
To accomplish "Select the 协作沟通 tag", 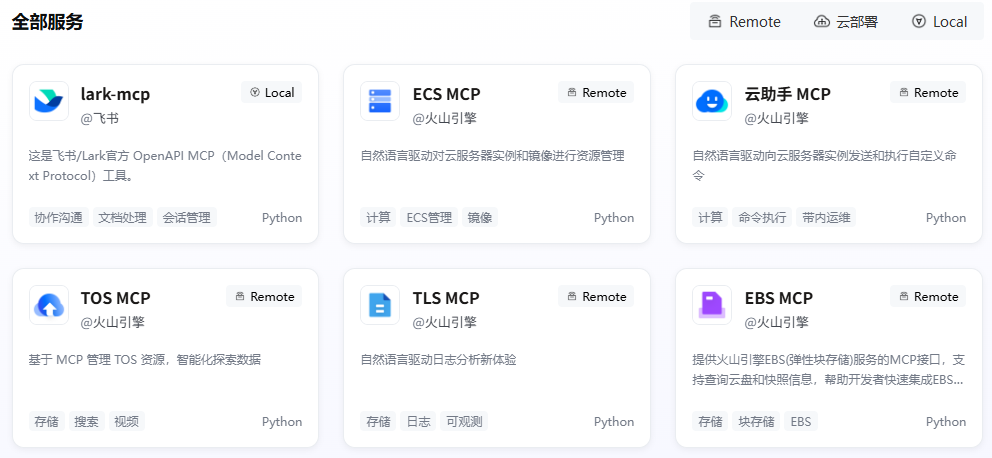I will 59,218.
